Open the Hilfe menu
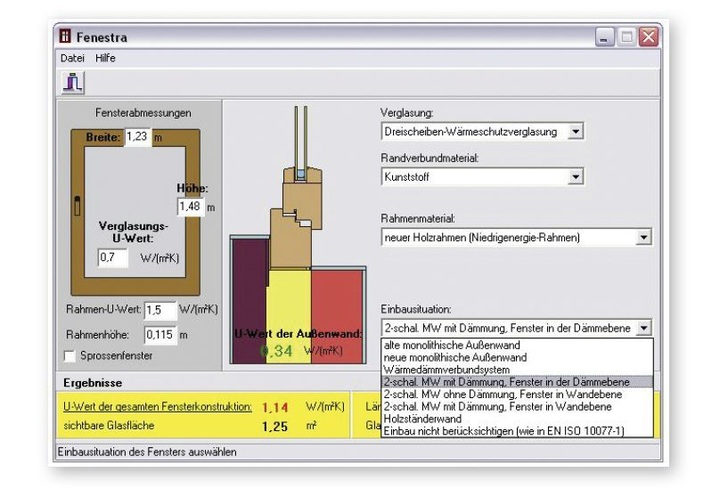The height and width of the screenshot is (497, 728). (x=105, y=58)
